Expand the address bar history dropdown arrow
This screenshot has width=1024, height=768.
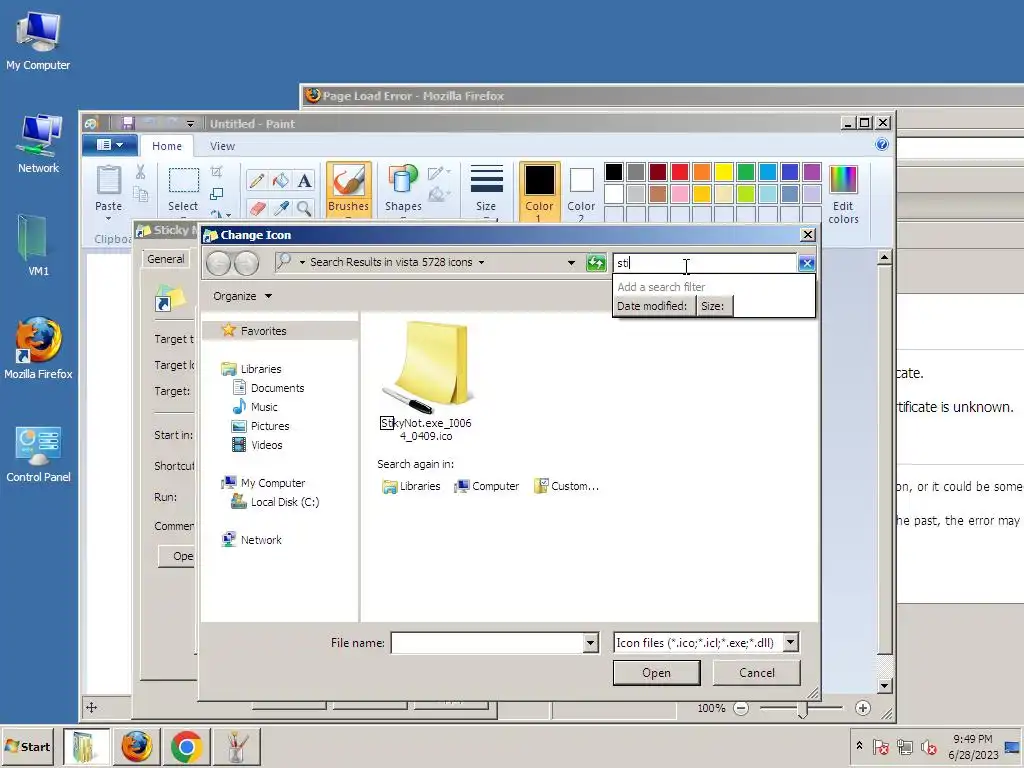click(x=571, y=263)
